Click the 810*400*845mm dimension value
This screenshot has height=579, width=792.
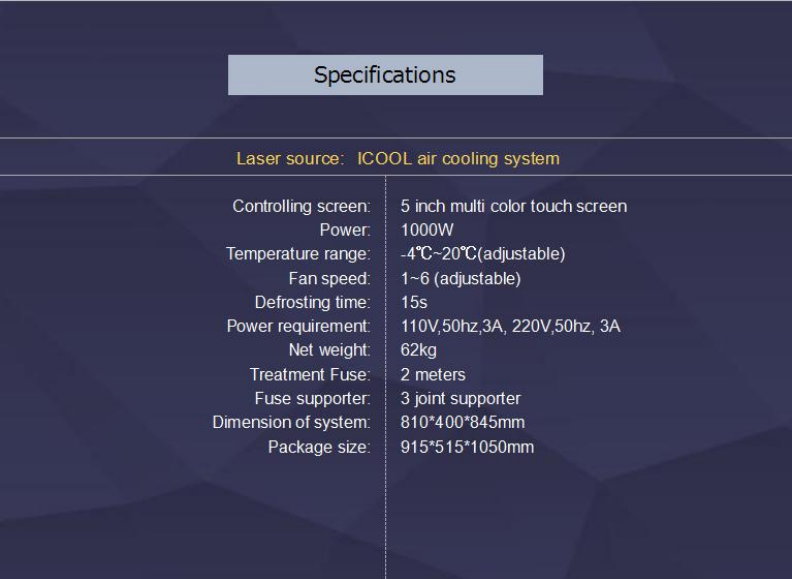[463, 422]
